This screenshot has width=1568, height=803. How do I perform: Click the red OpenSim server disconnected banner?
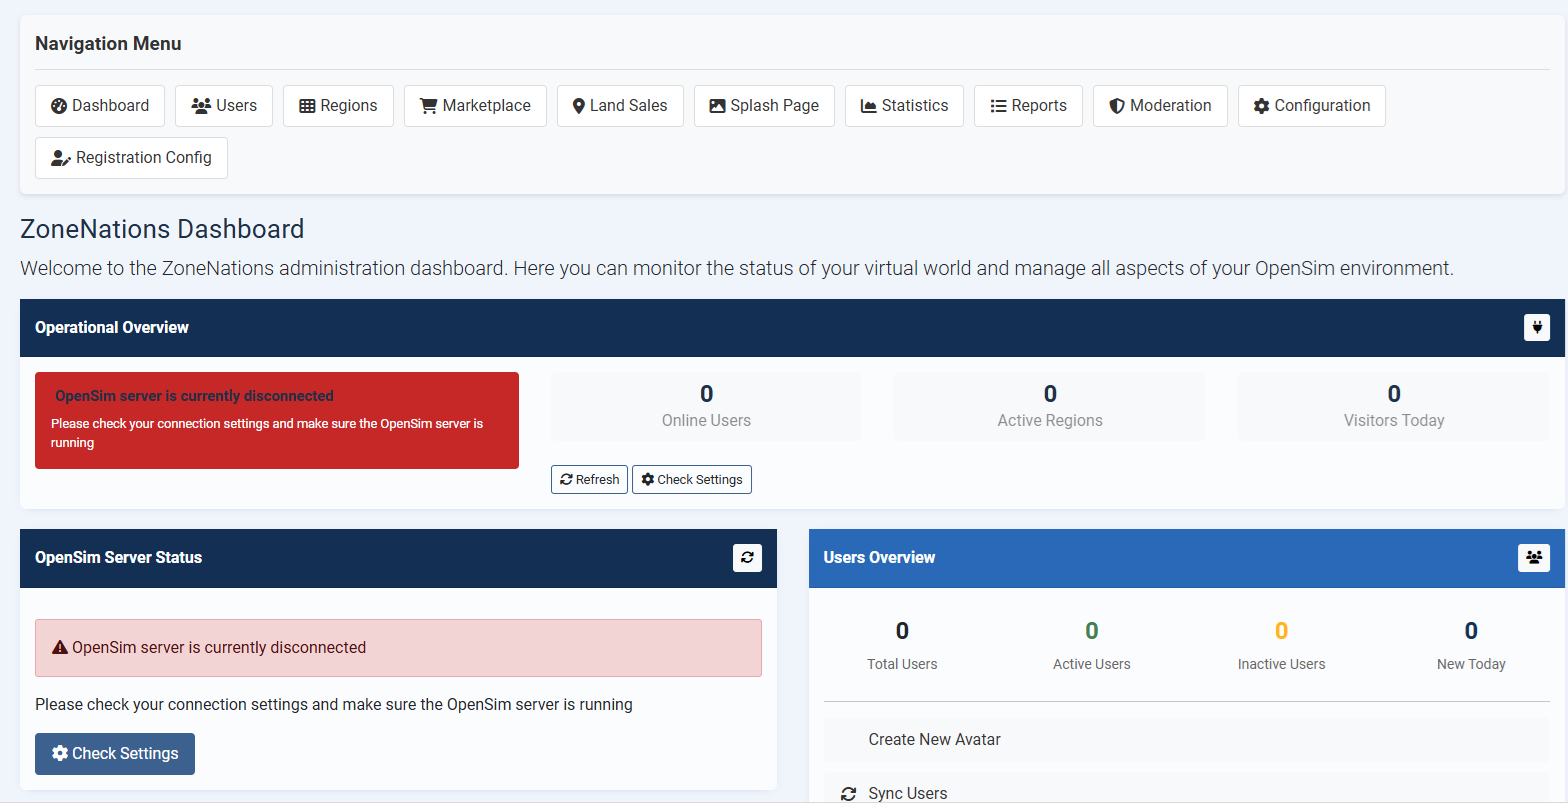pyautogui.click(x=277, y=420)
